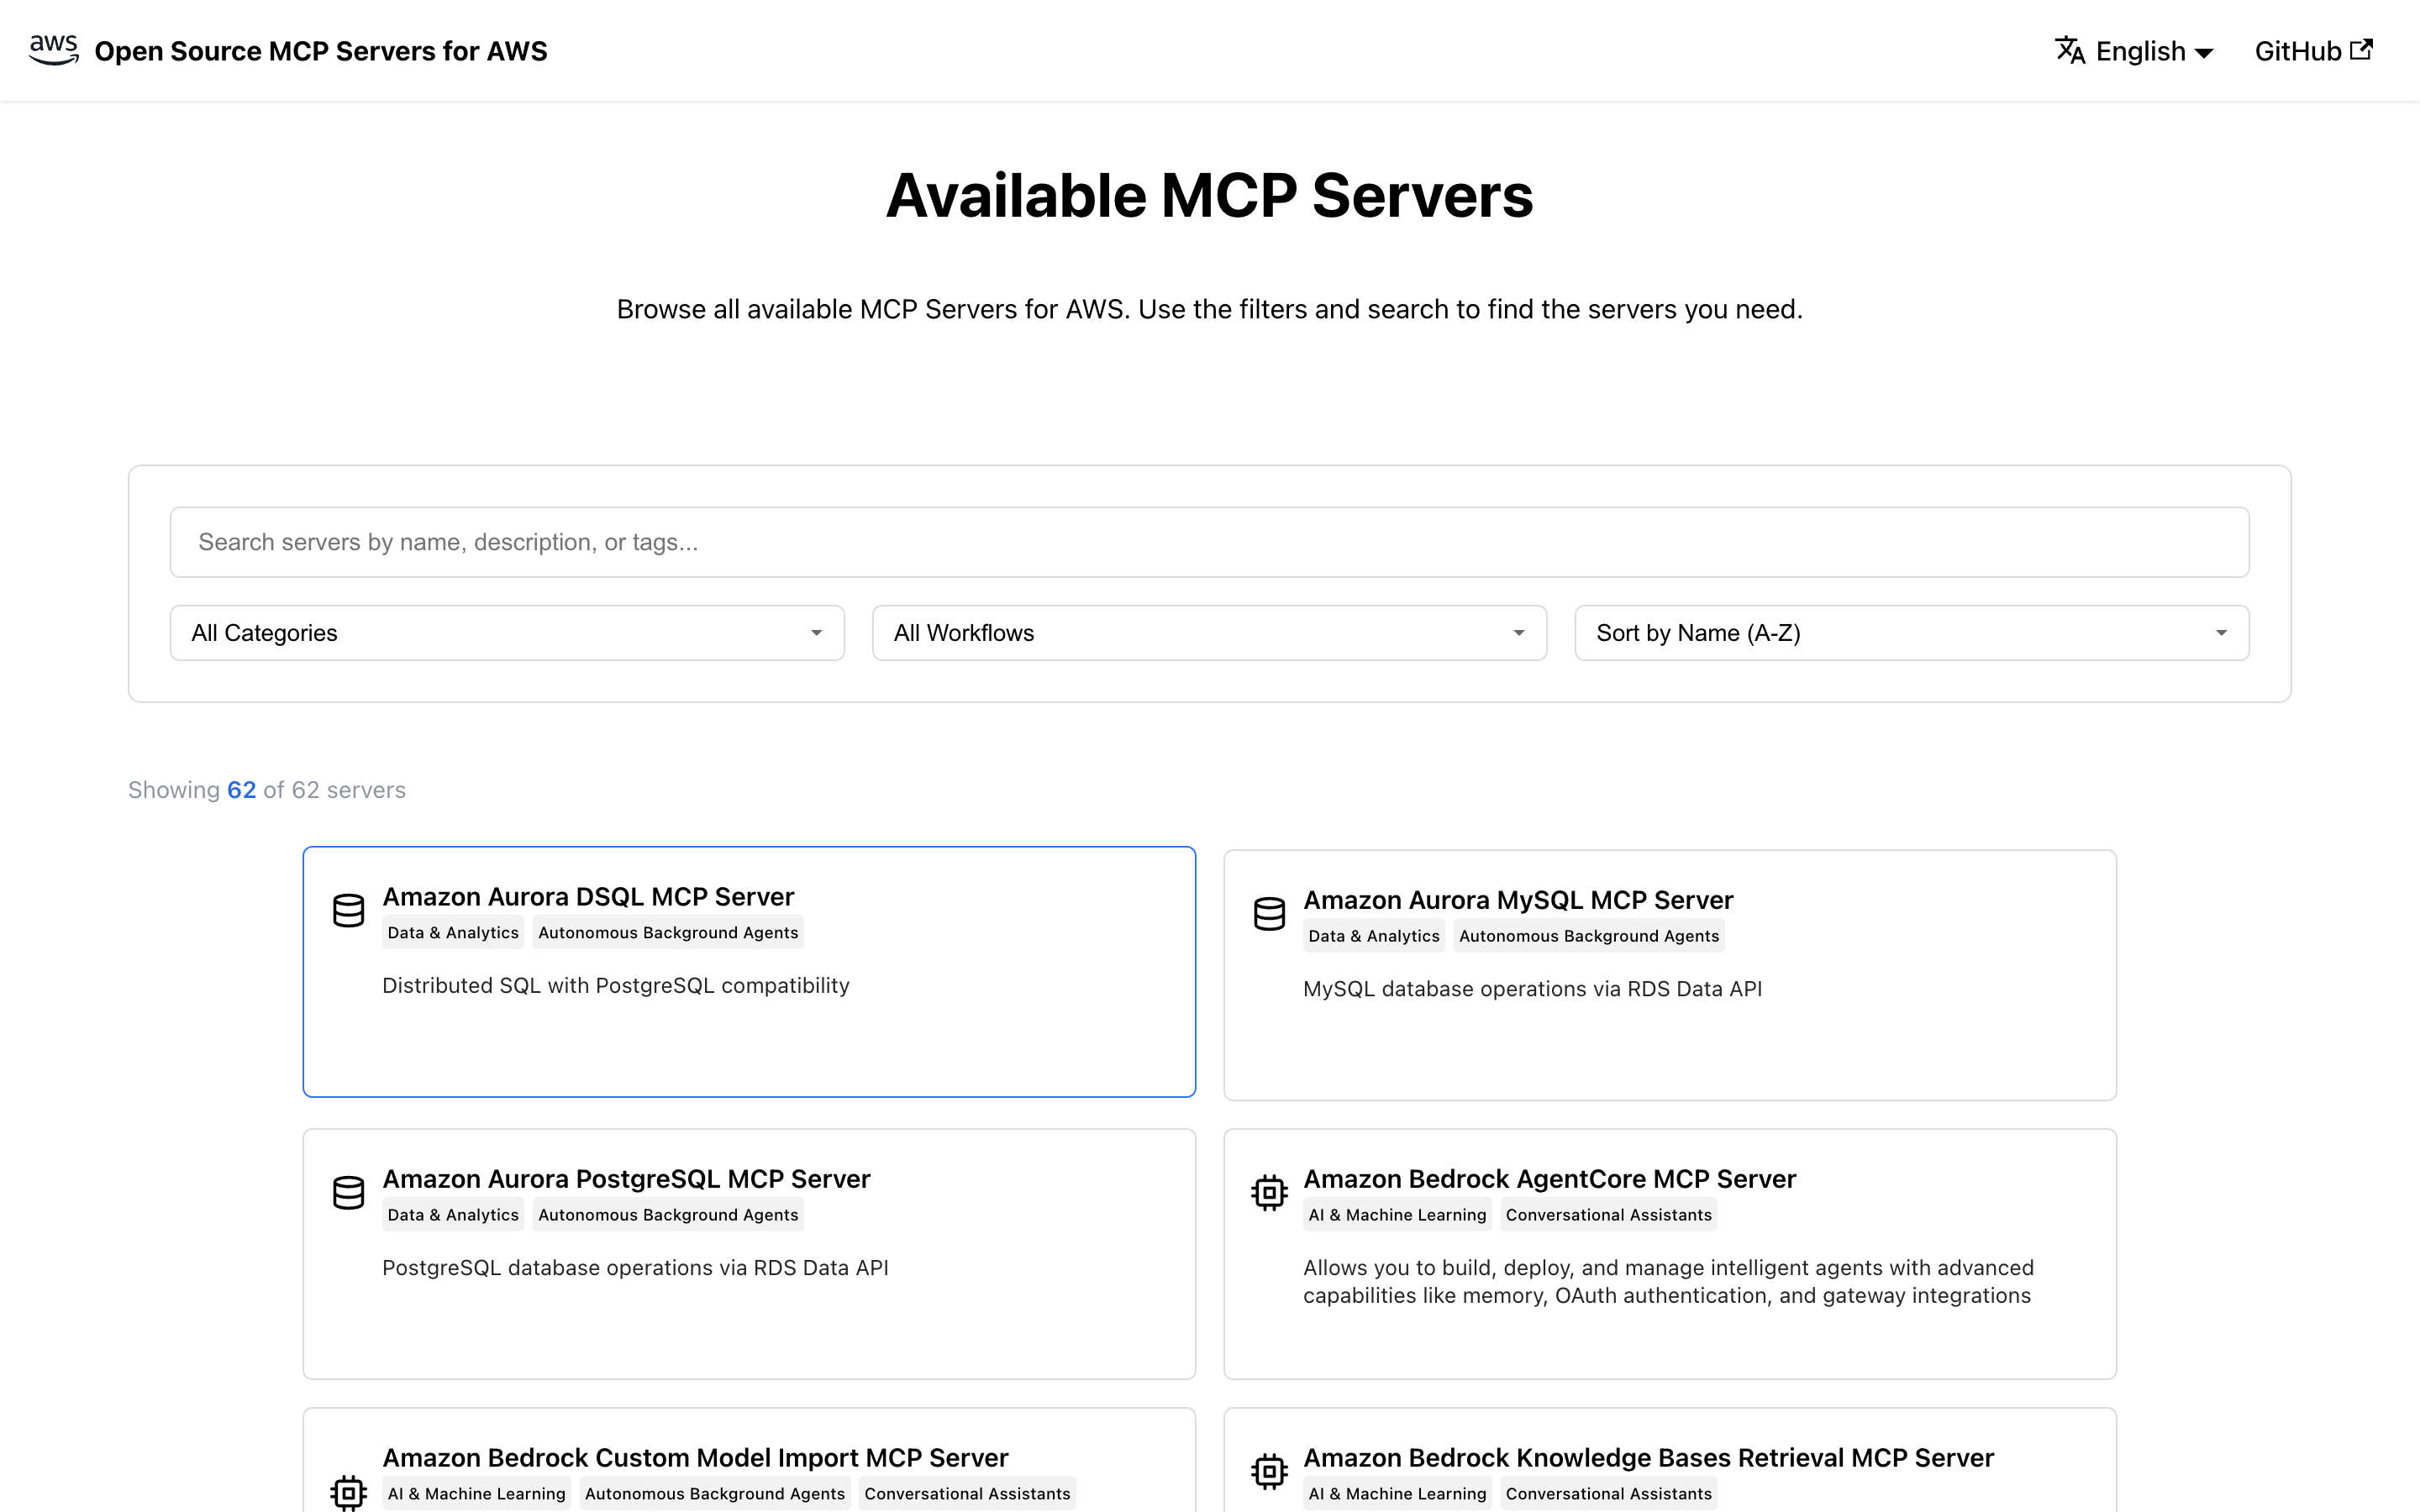Open the GitHub link
This screenshot has width=2420, height=1512.
(x=2313, y=51)
